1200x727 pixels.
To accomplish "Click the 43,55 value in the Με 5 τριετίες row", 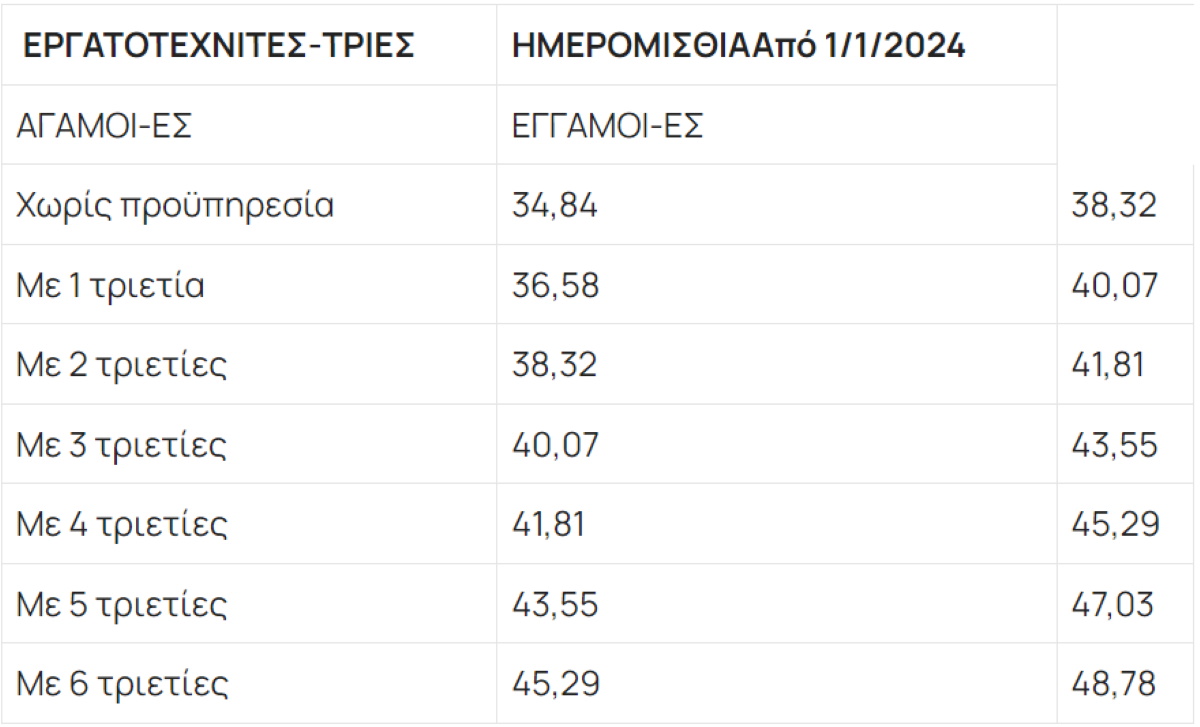I will point(555,605).
